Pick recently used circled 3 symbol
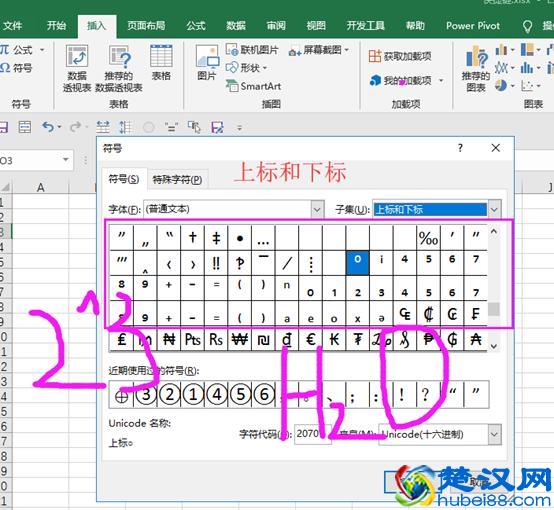The height and width of the screenshot is (510, 554). pyautogui.click(x=146, y=394)
